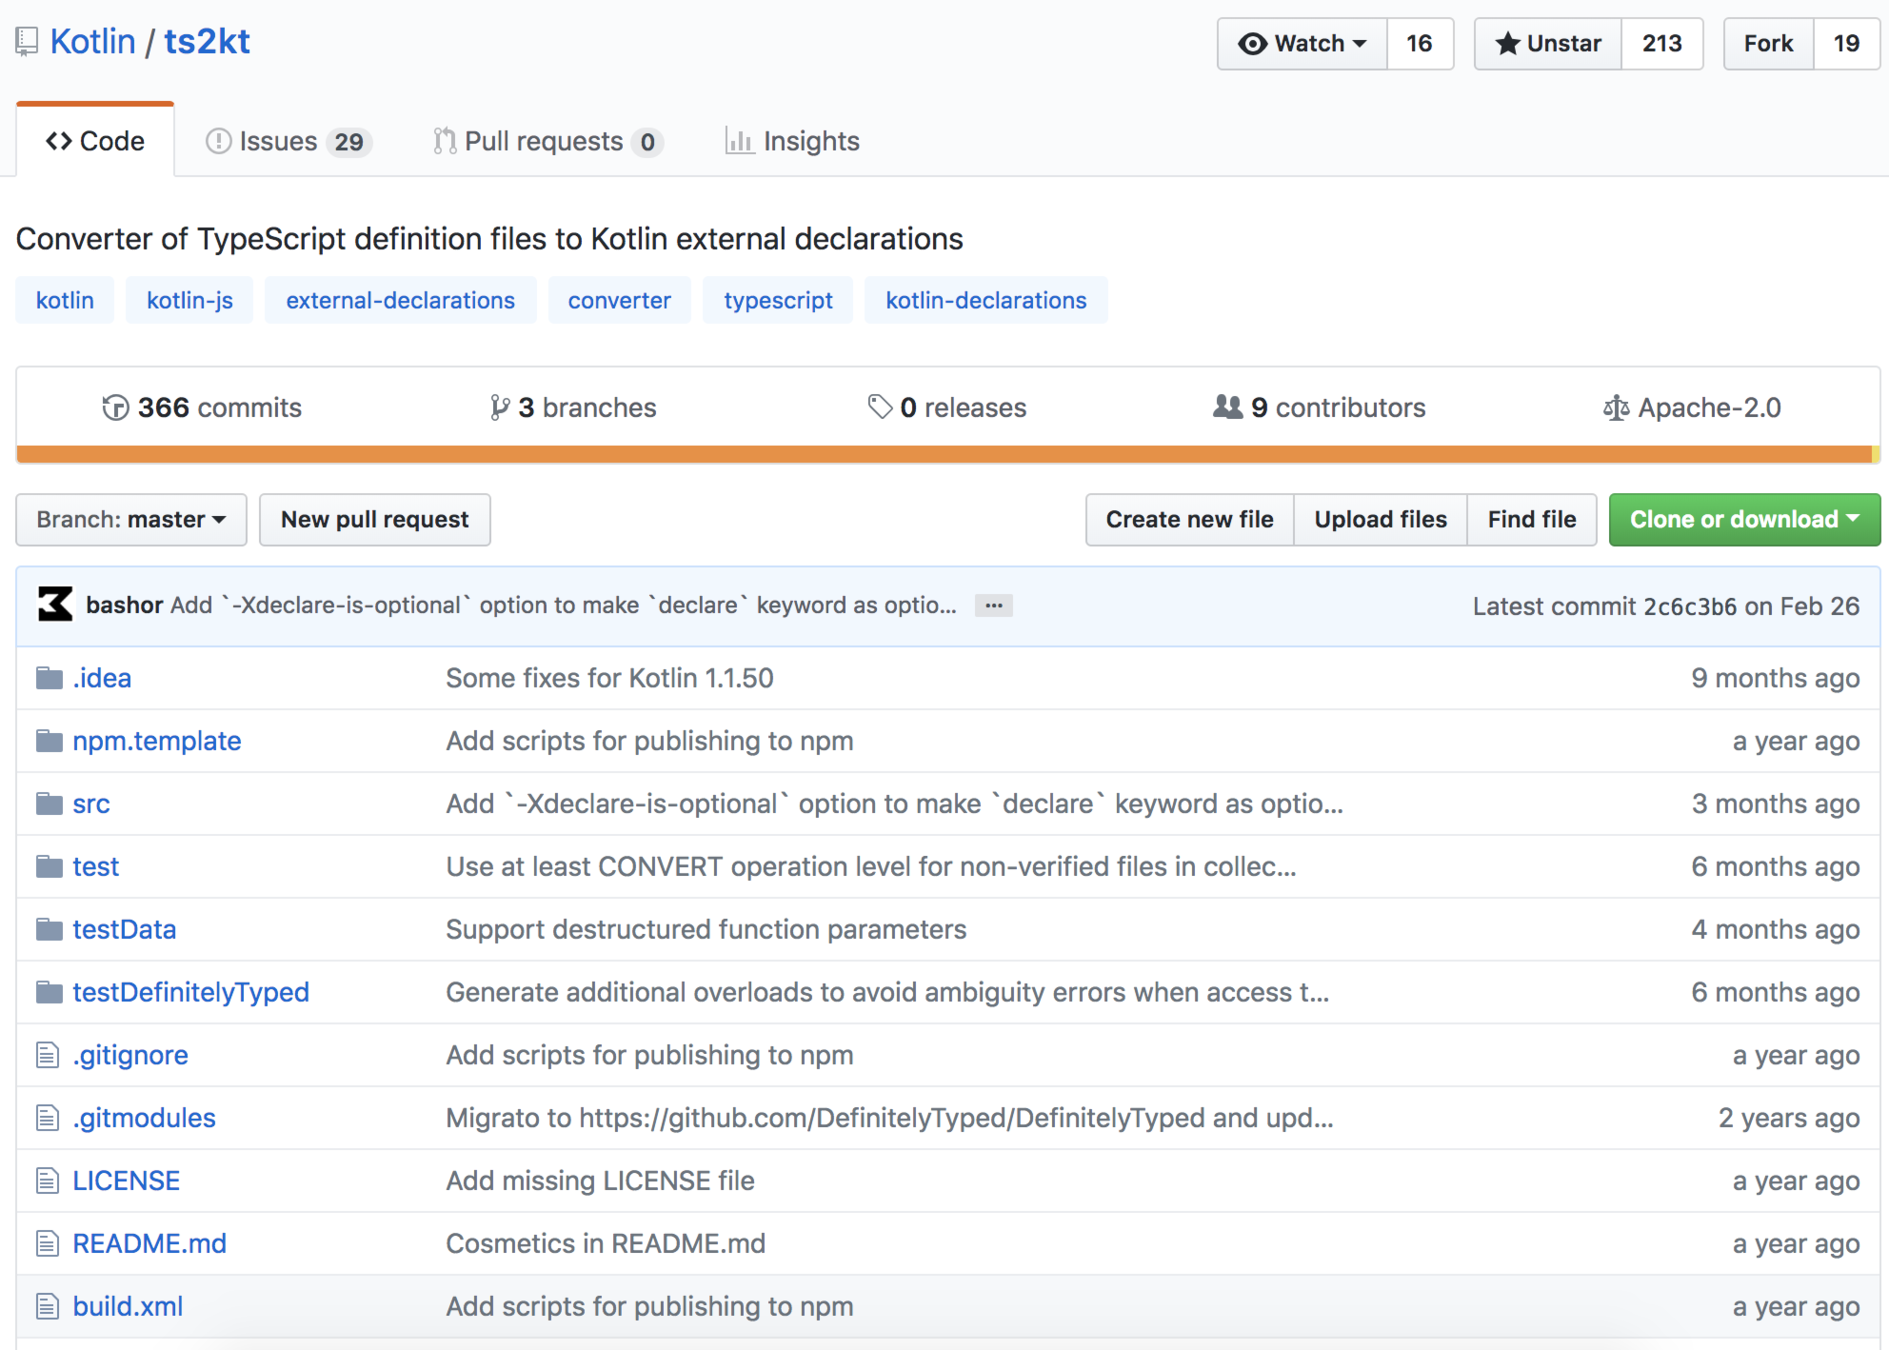Screen dimensions: 1889x1350
Task: Open the .idea folder icon
Action: 49,678
